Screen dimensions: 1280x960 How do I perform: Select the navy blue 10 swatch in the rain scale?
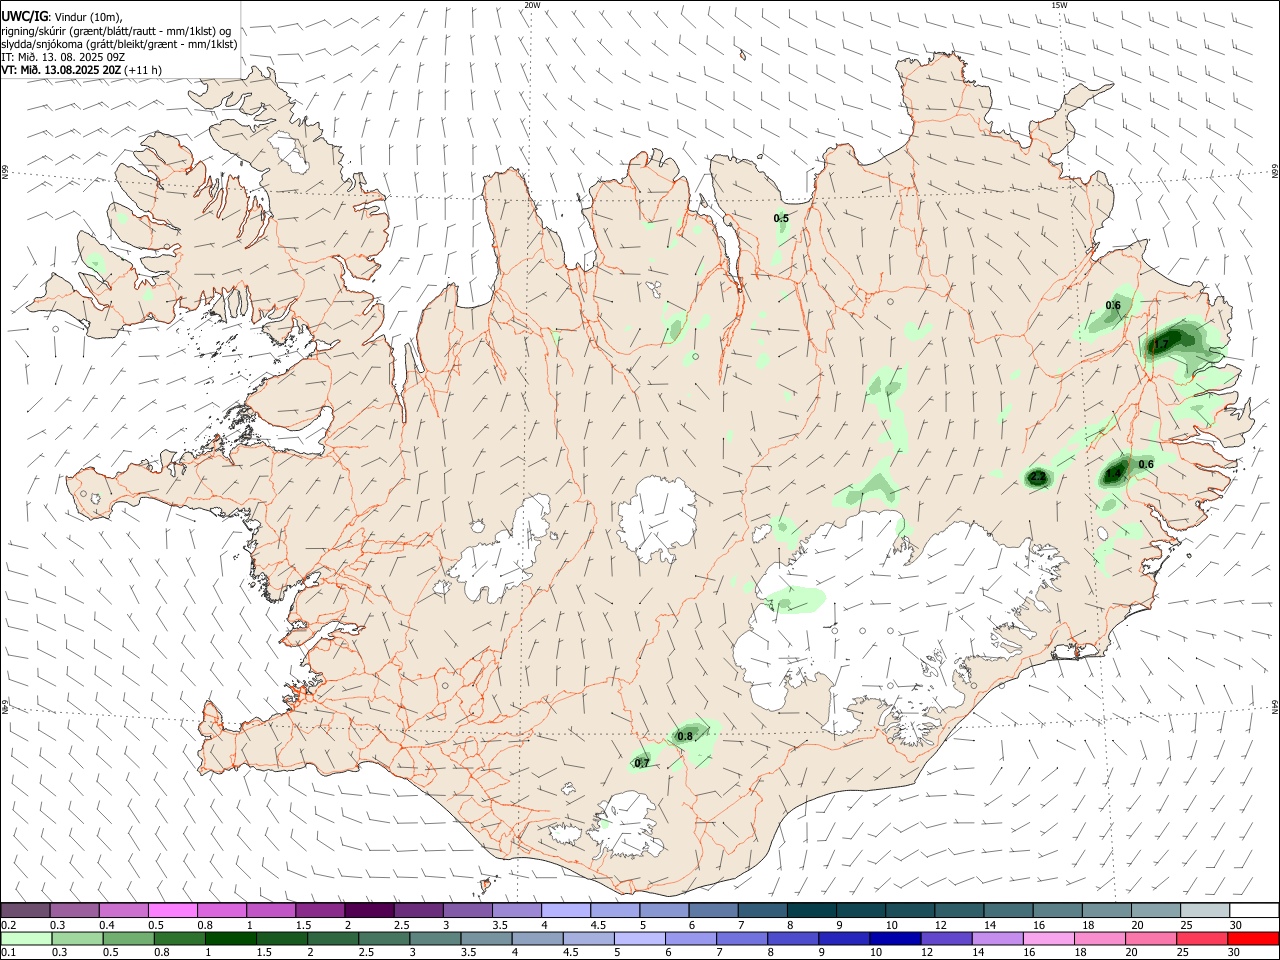[895, 938]
